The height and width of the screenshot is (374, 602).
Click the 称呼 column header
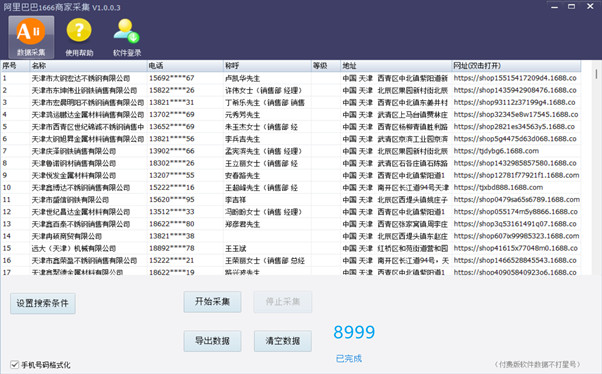pyautogui.click(x=267, y=66)
